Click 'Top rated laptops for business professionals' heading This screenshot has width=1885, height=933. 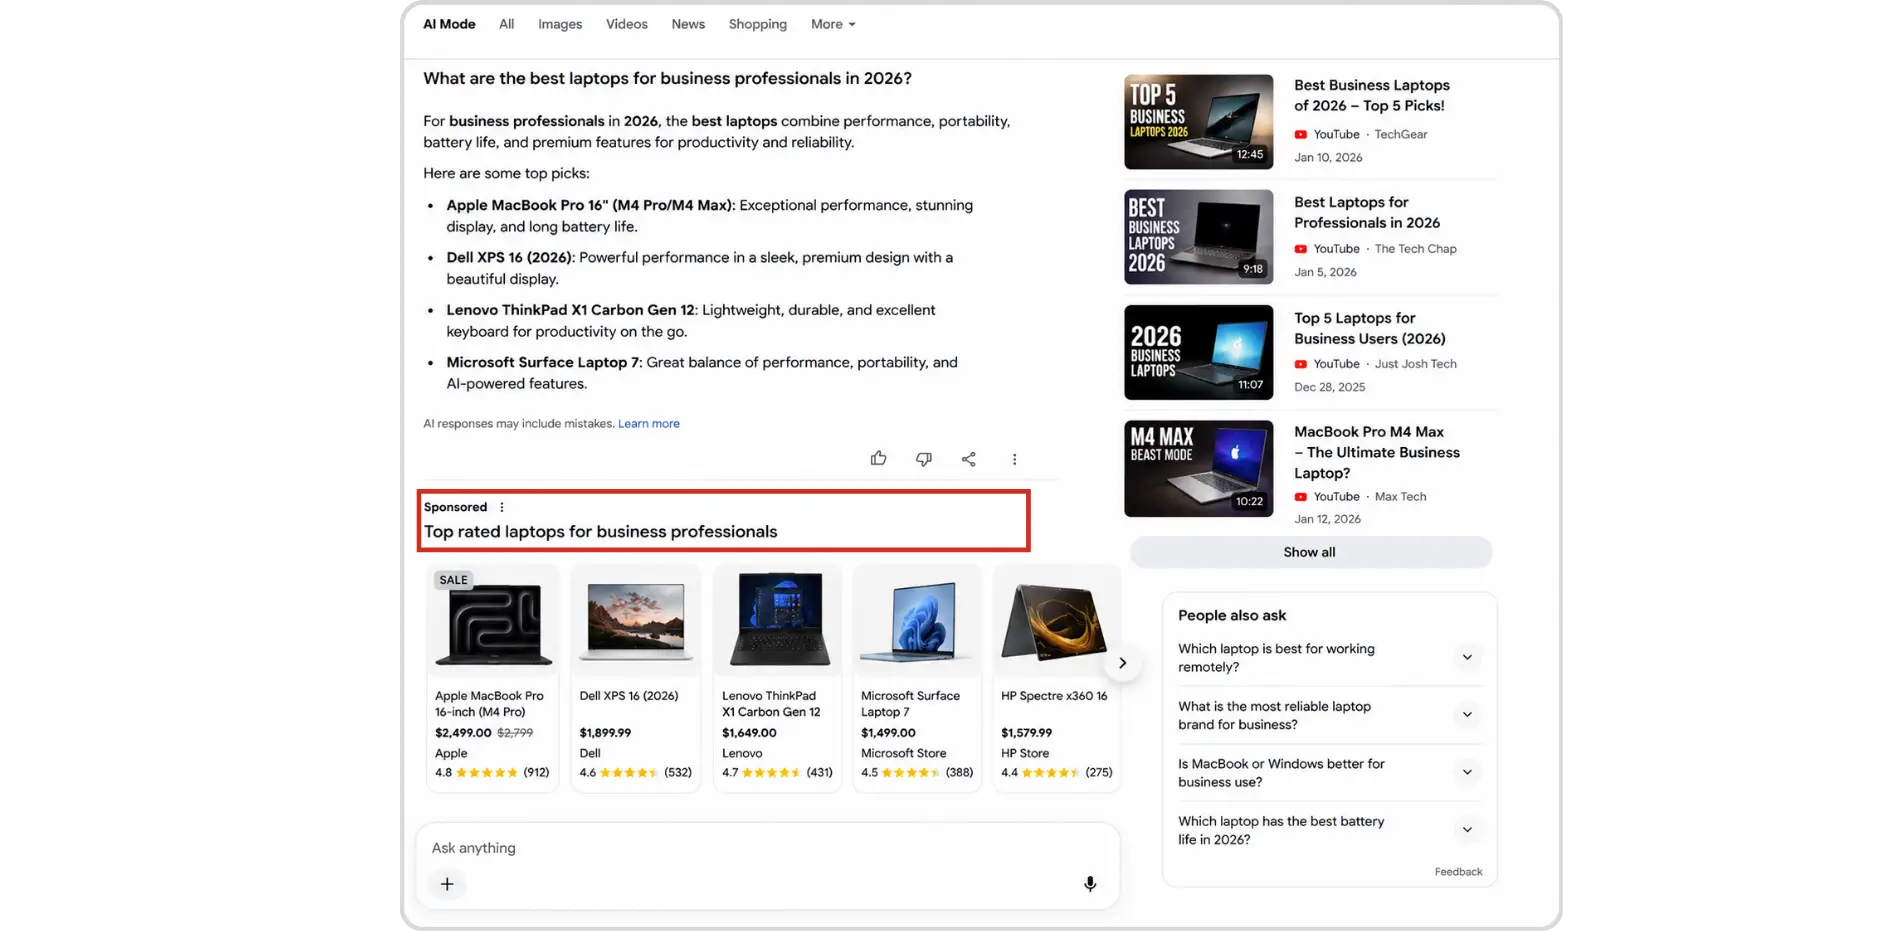coord(600,532)
